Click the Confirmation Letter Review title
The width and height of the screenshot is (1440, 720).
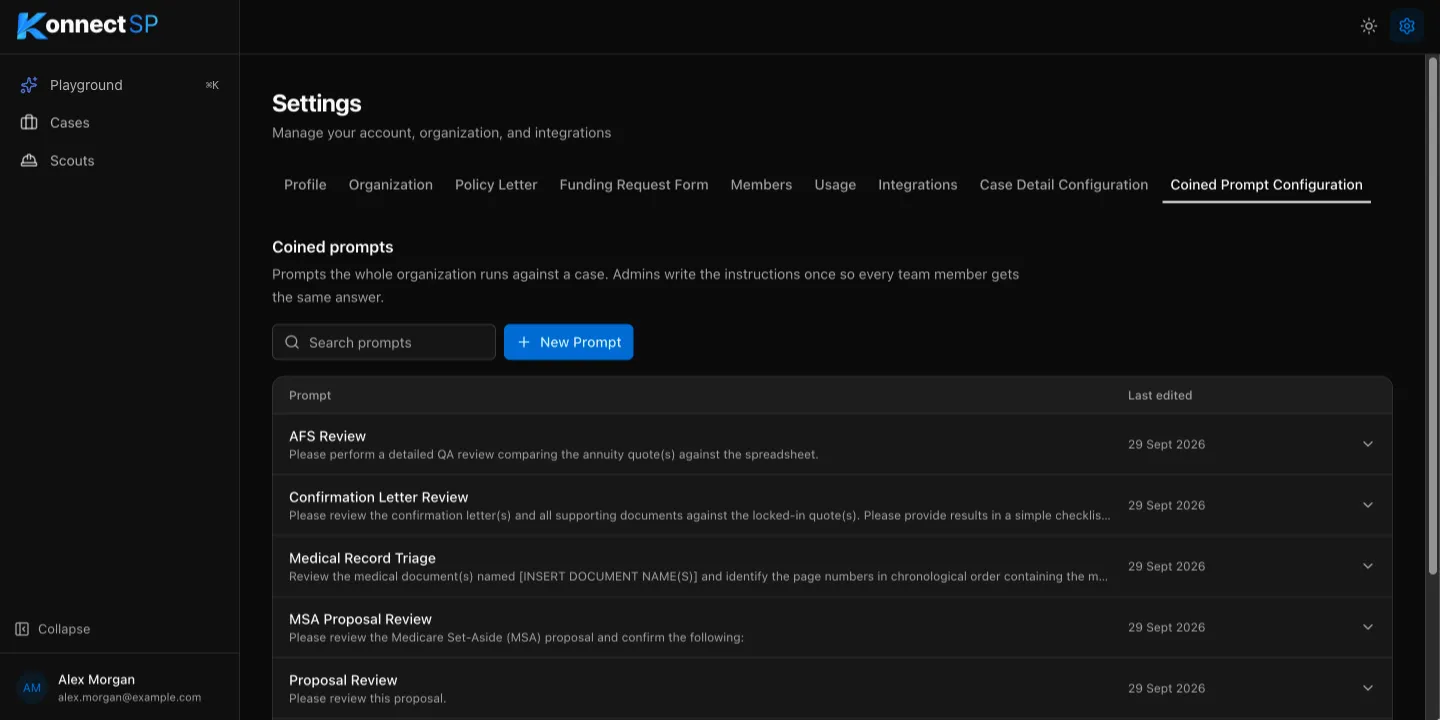[x=378, y=497]
